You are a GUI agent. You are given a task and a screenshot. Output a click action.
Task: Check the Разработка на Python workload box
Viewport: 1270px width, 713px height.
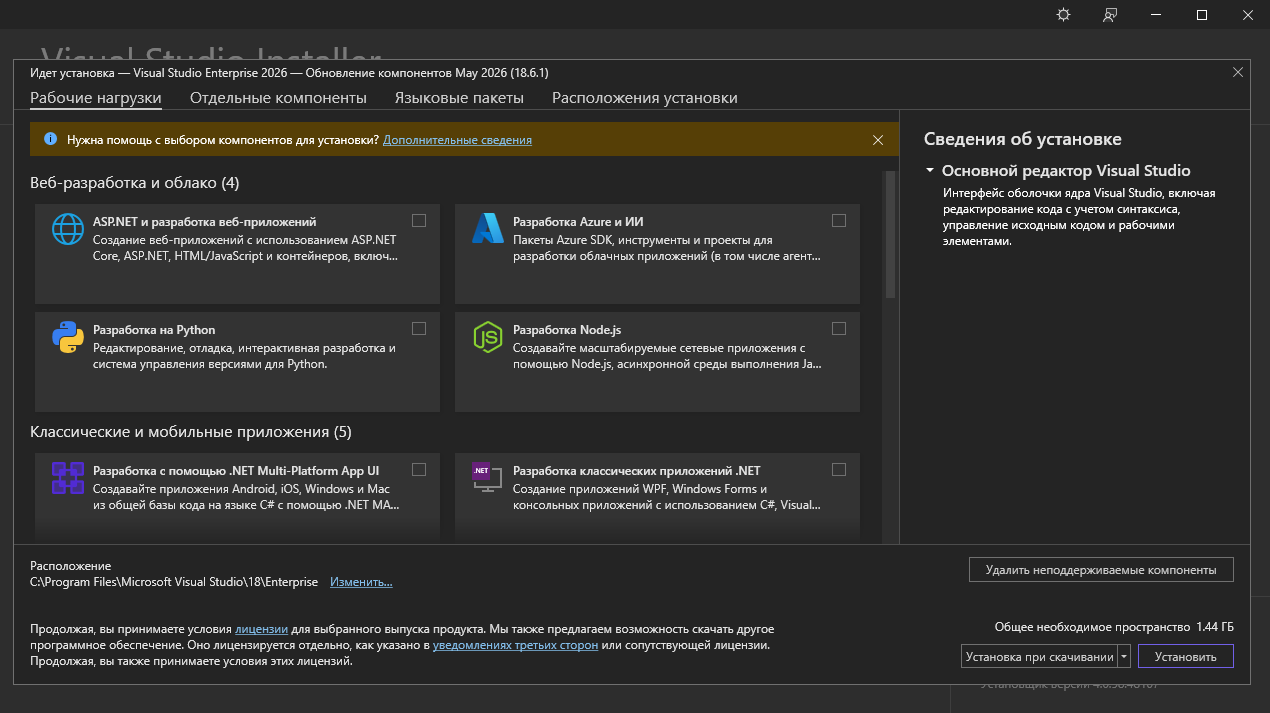point(419,328)
